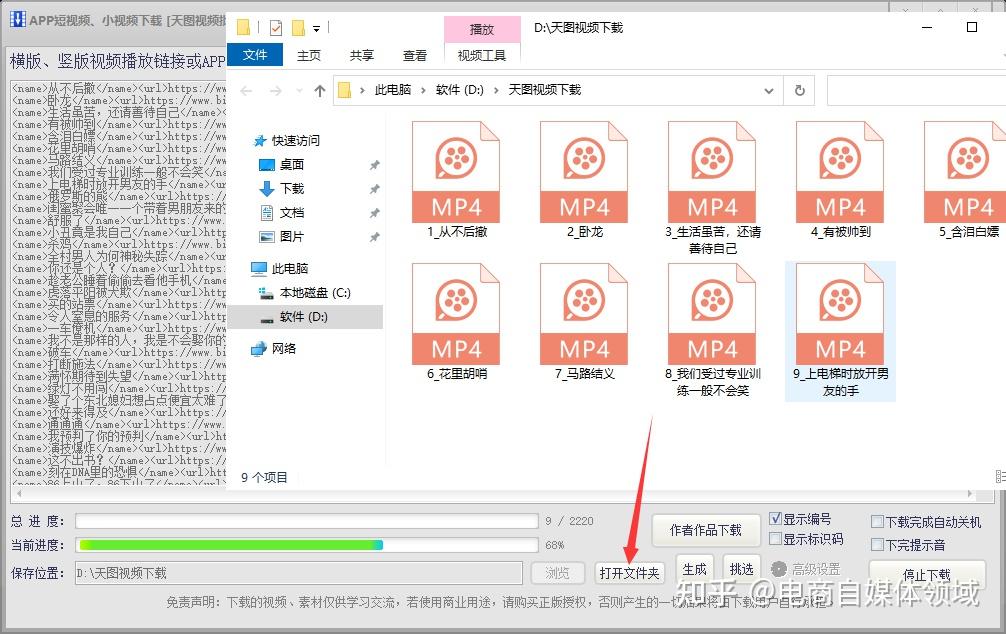Open 快速访问 in the navigation pane

(x=287, y=141)
